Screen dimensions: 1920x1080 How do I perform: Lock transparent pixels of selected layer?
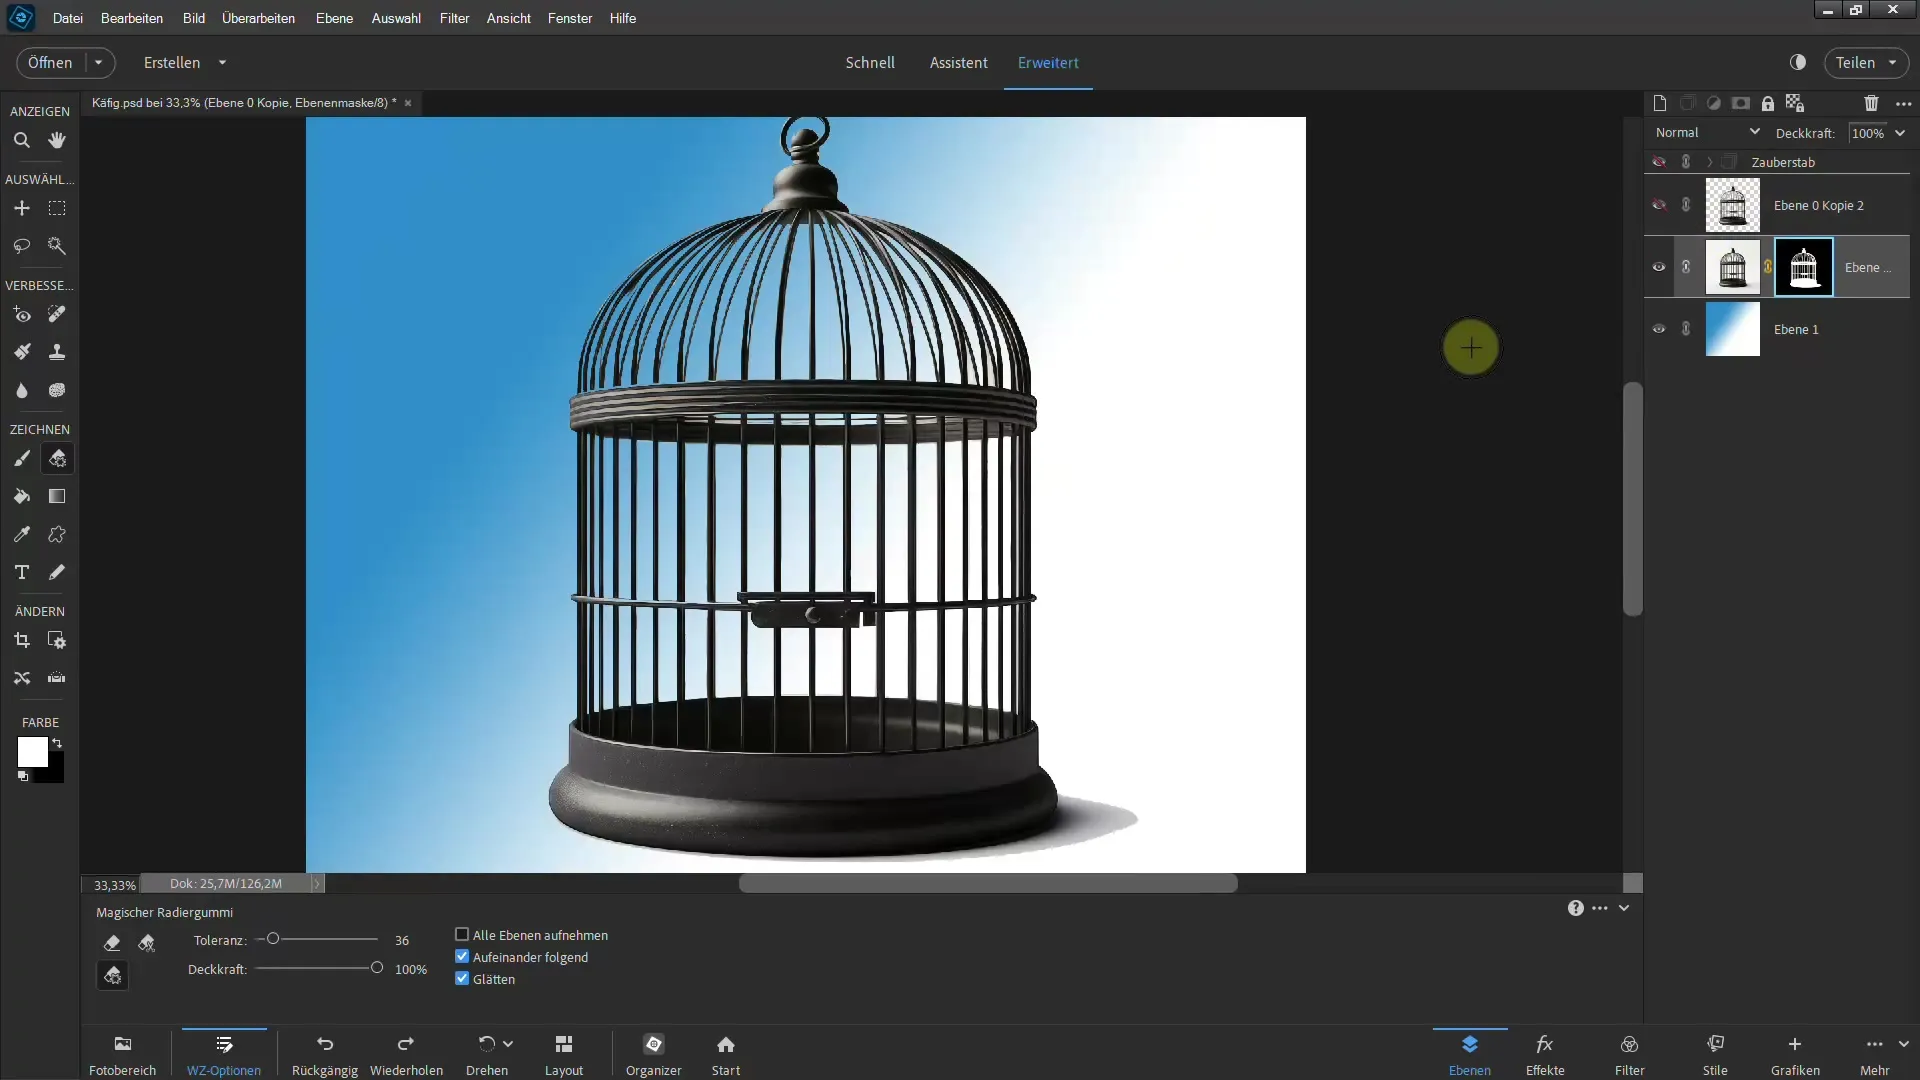(x=1795, y=103)
